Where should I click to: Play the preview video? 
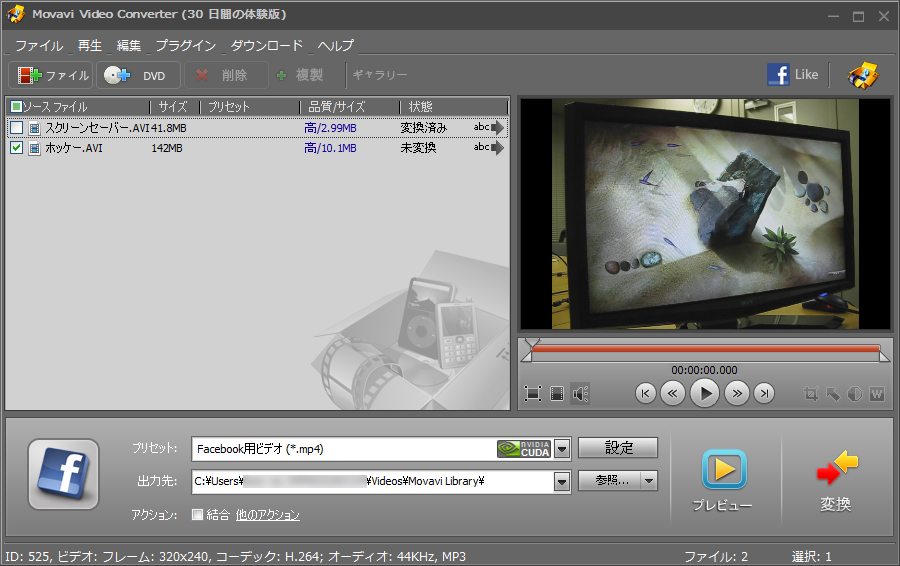point(705,394)
